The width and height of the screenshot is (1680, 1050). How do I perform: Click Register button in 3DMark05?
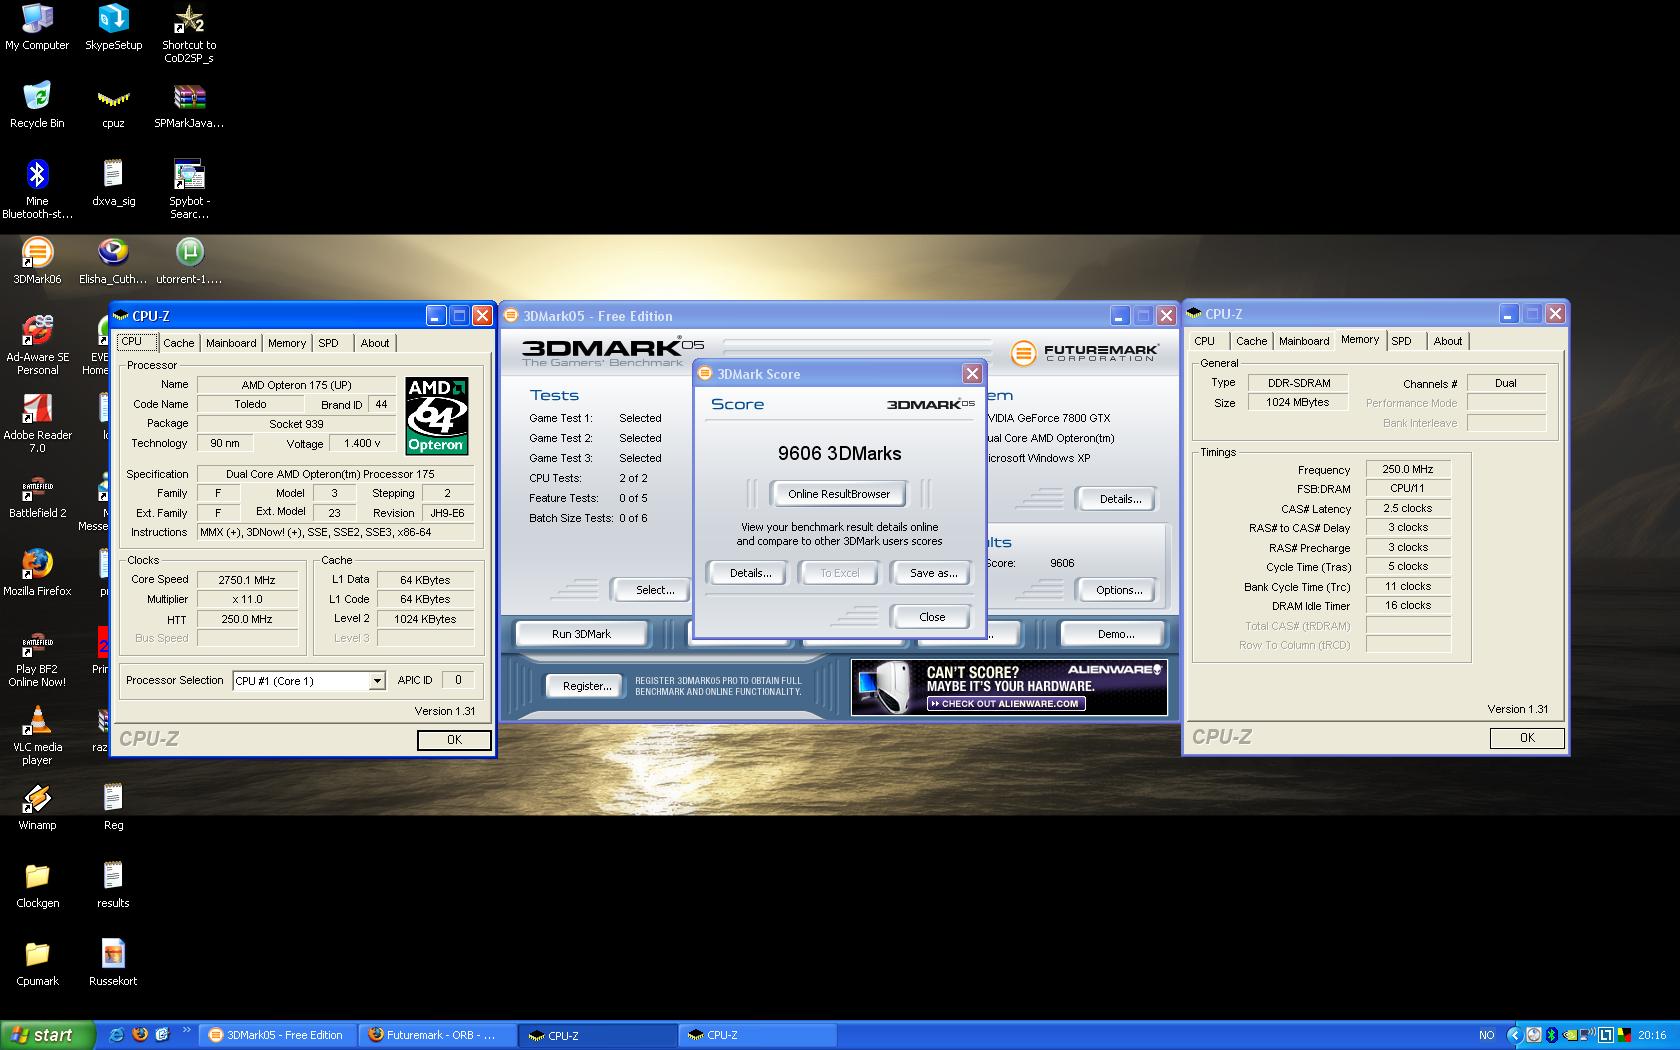tap(587, 686)
